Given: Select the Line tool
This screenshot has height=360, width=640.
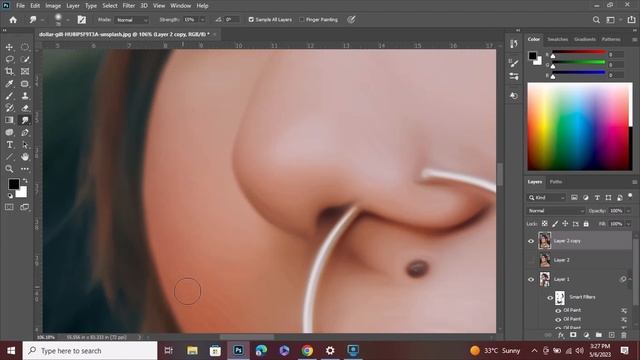Looking at the screenshot, I should [9, 157].
